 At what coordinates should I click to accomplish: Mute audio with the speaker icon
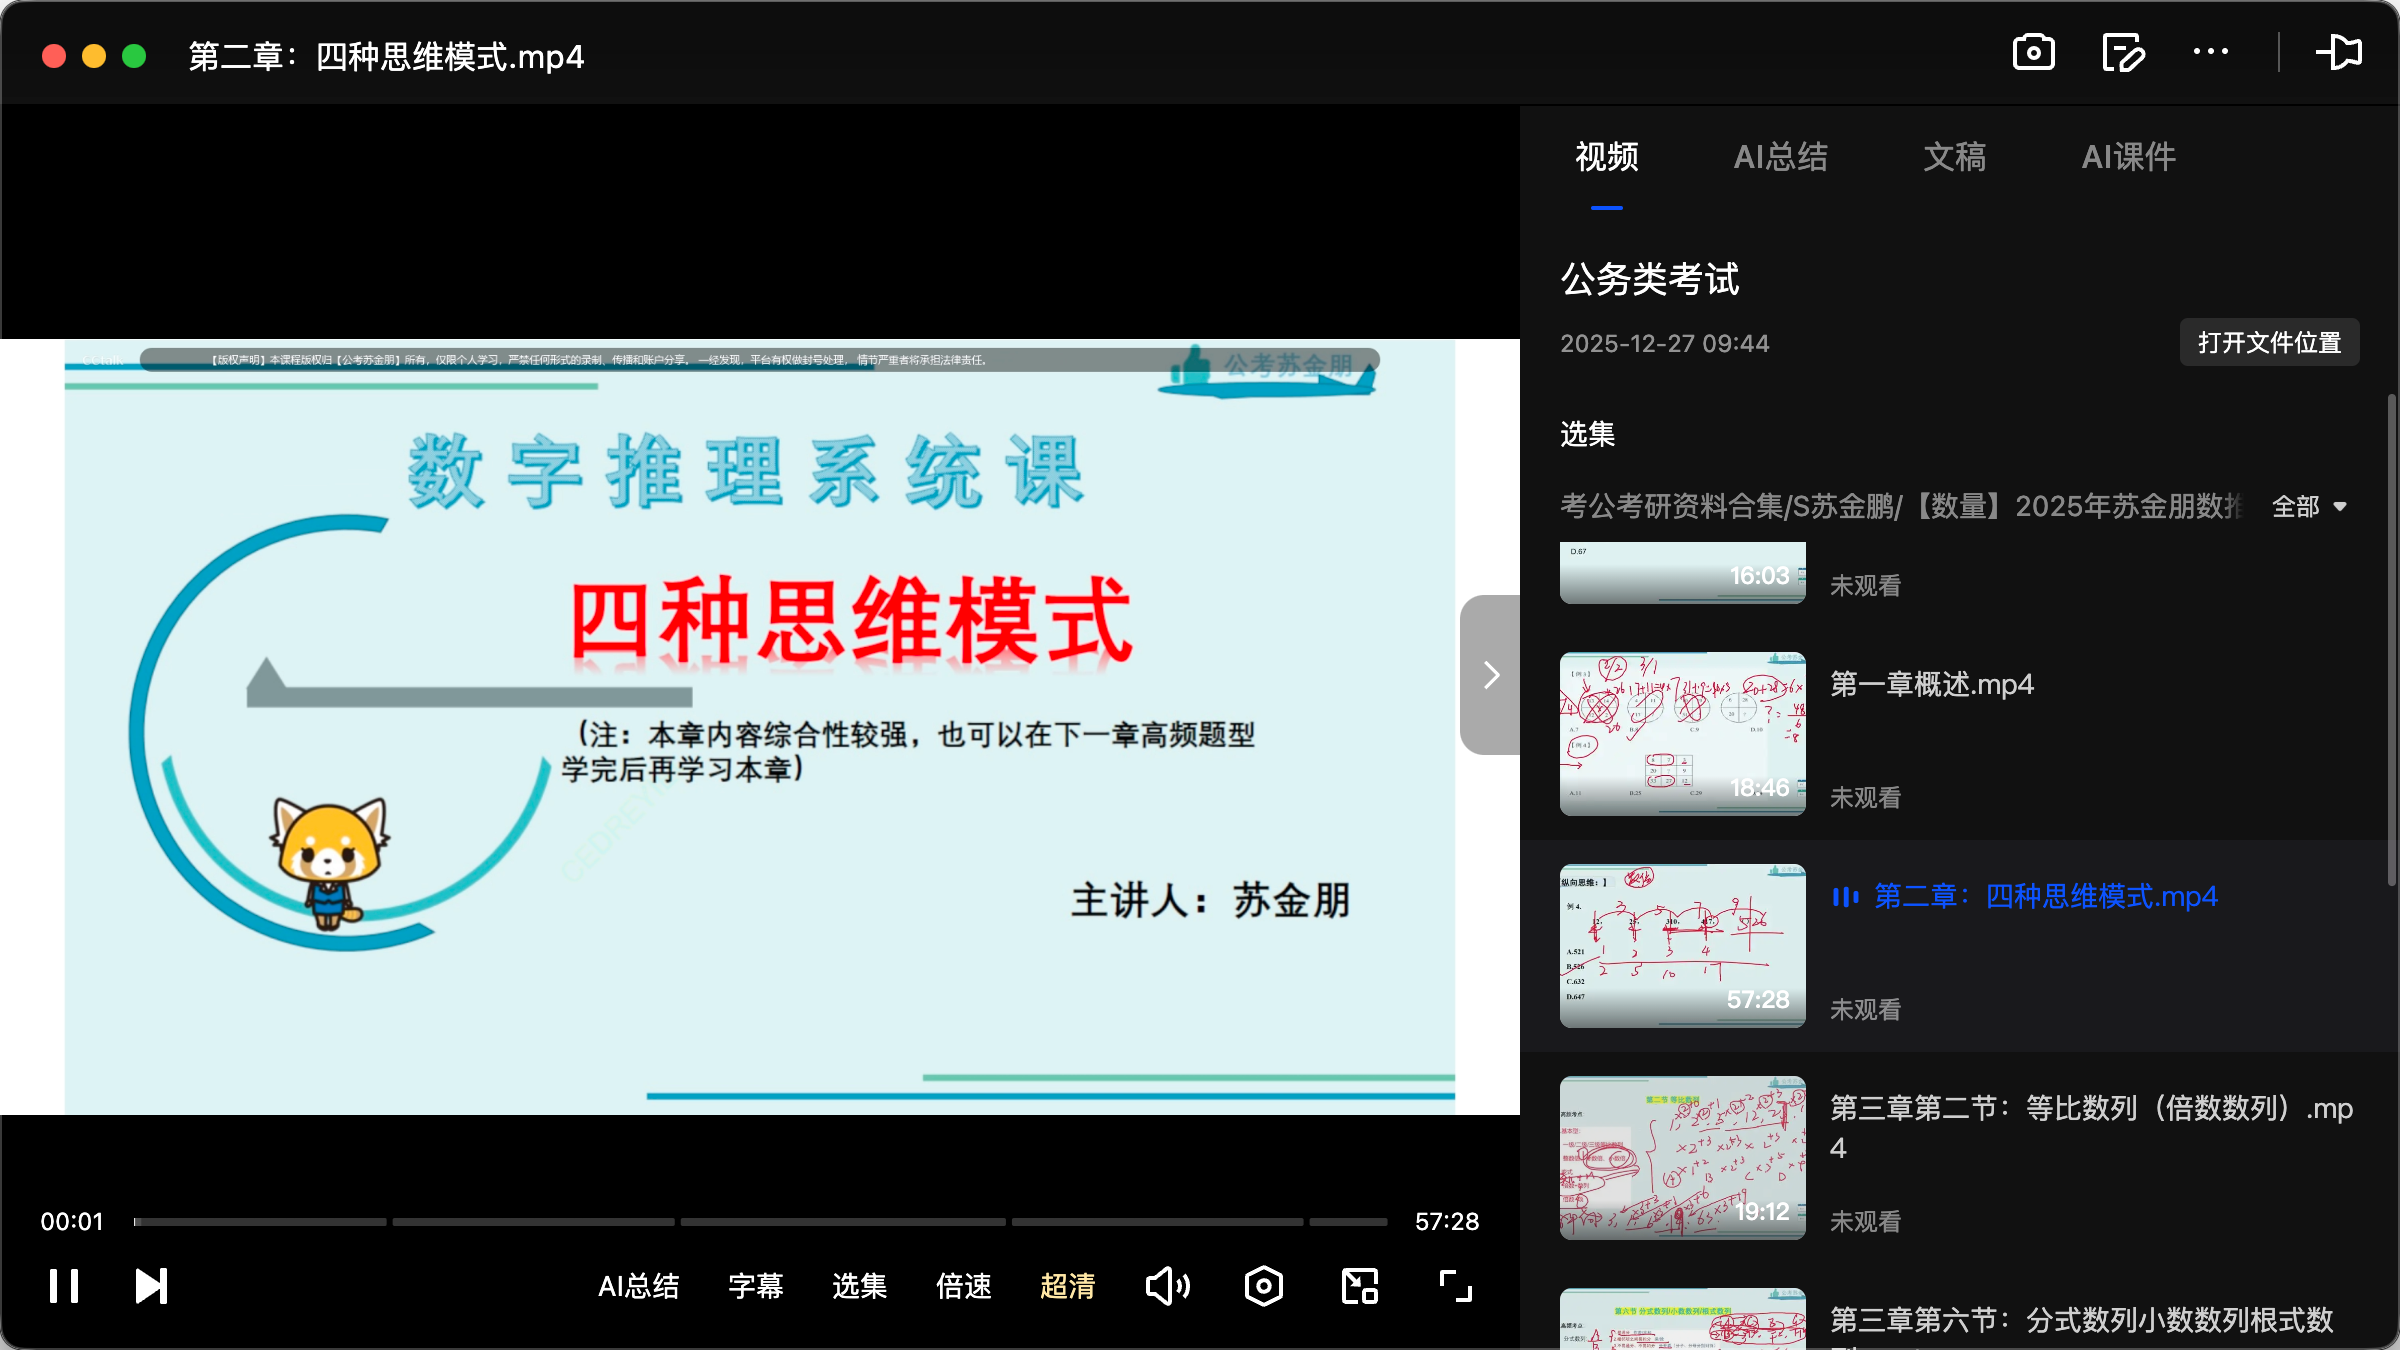pos(1167,1285)
